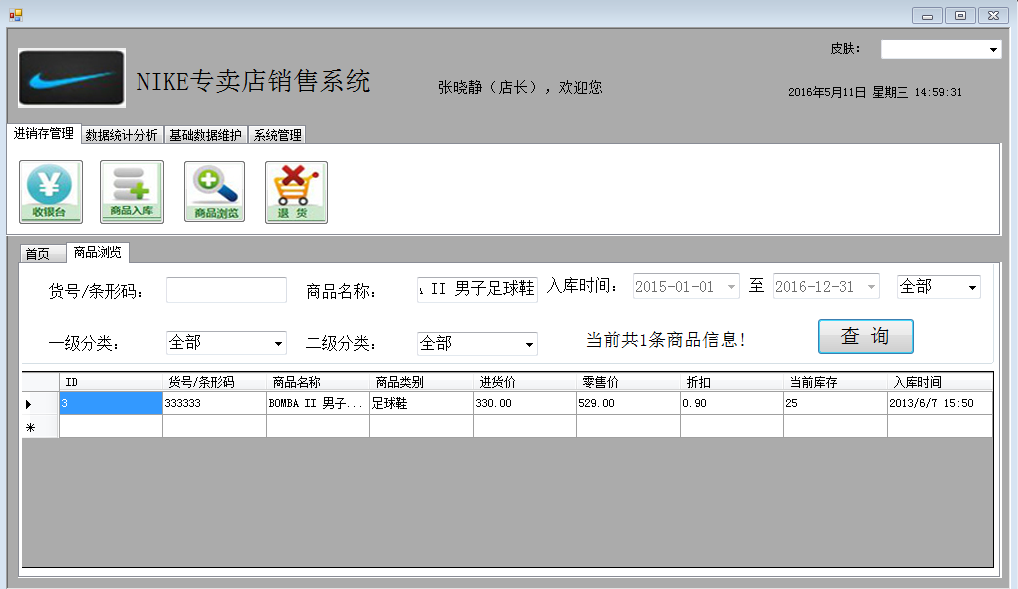This screenshot has width=1018, height=589.
Task: Open the 收银台 cashier icon
Action: (51, 192)
